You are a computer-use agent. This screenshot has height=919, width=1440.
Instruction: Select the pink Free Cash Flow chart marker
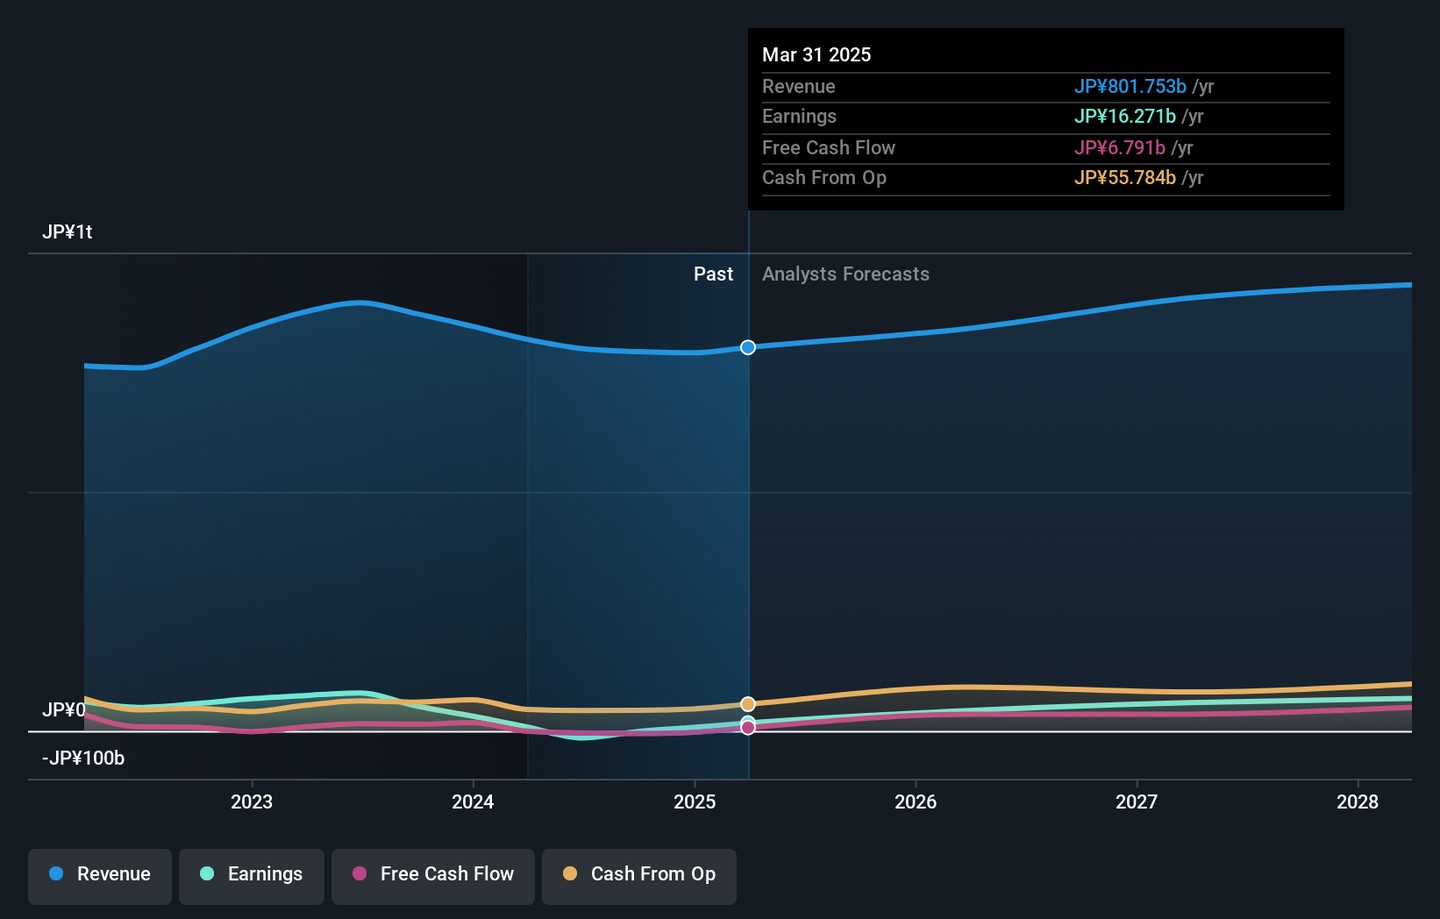(x=748, y=728)
